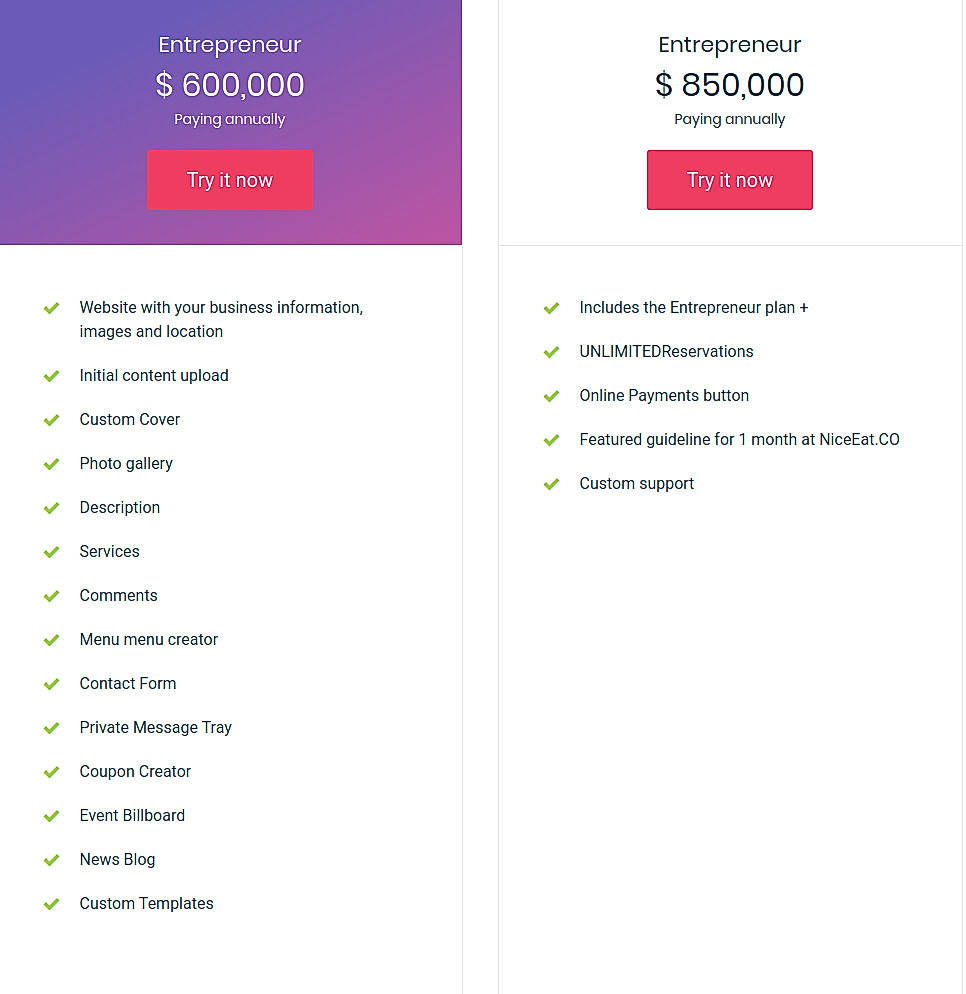Click the Includes the Entrepreneur plan + line
This screenshot has width=966, height=994.
(693, 308)
